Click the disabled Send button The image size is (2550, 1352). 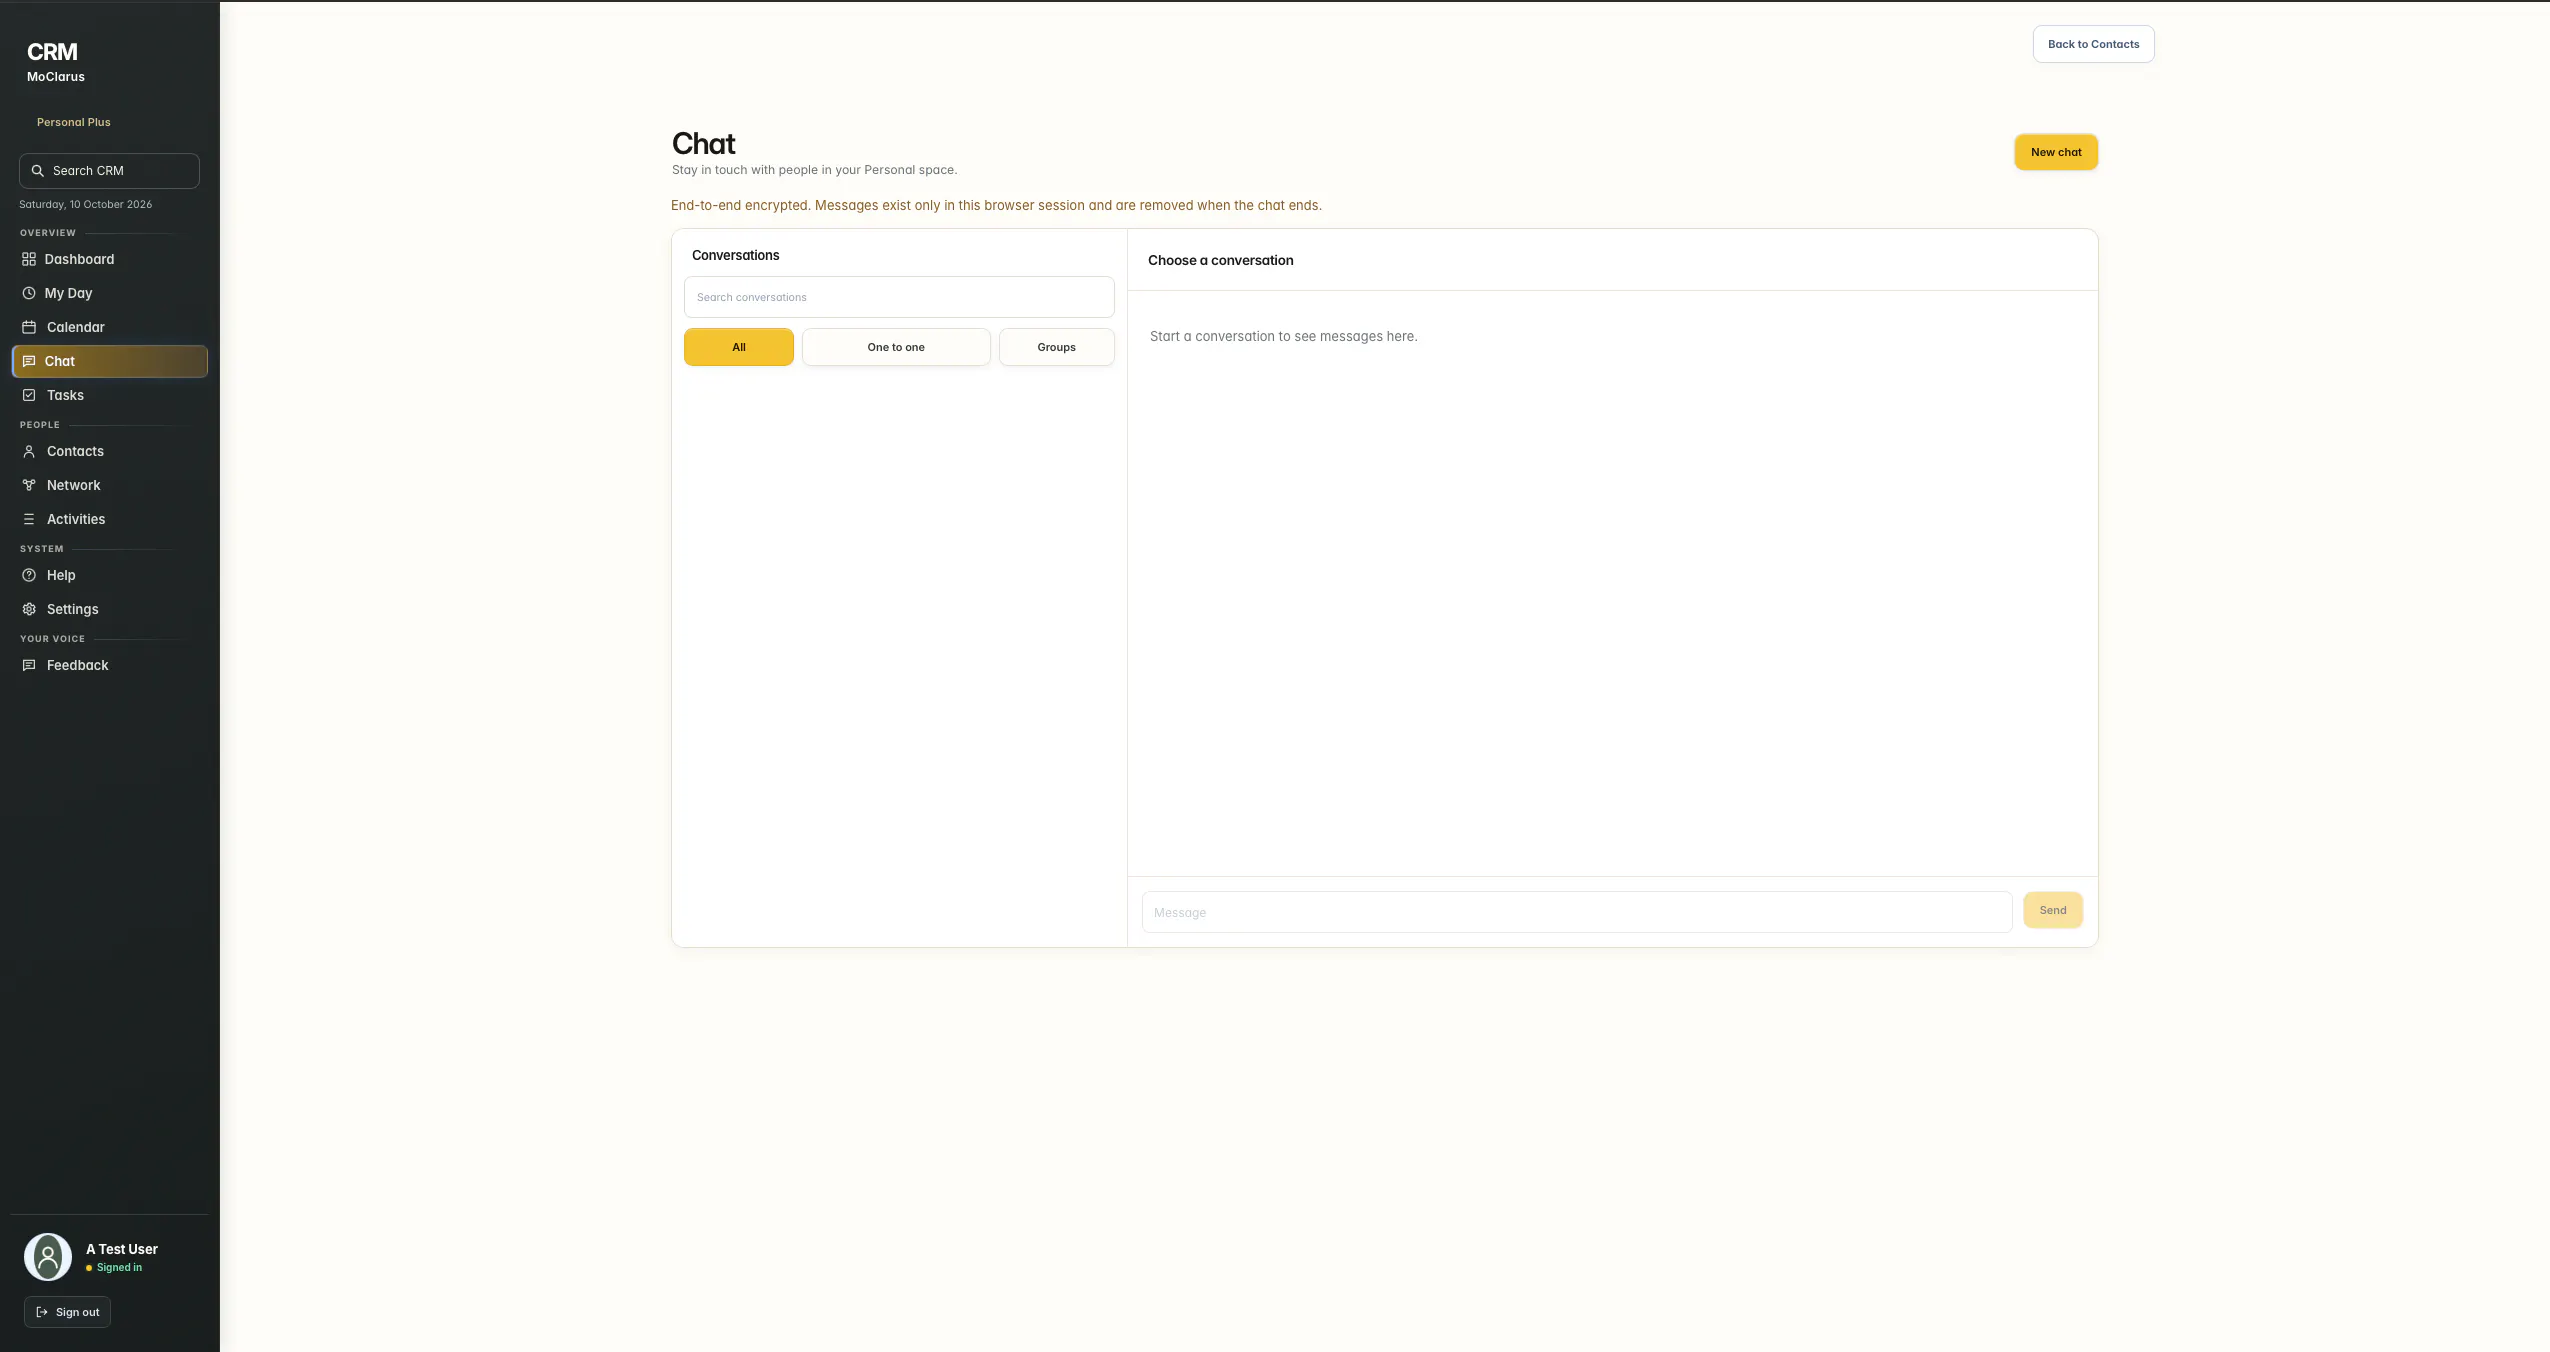point(2053,910)
